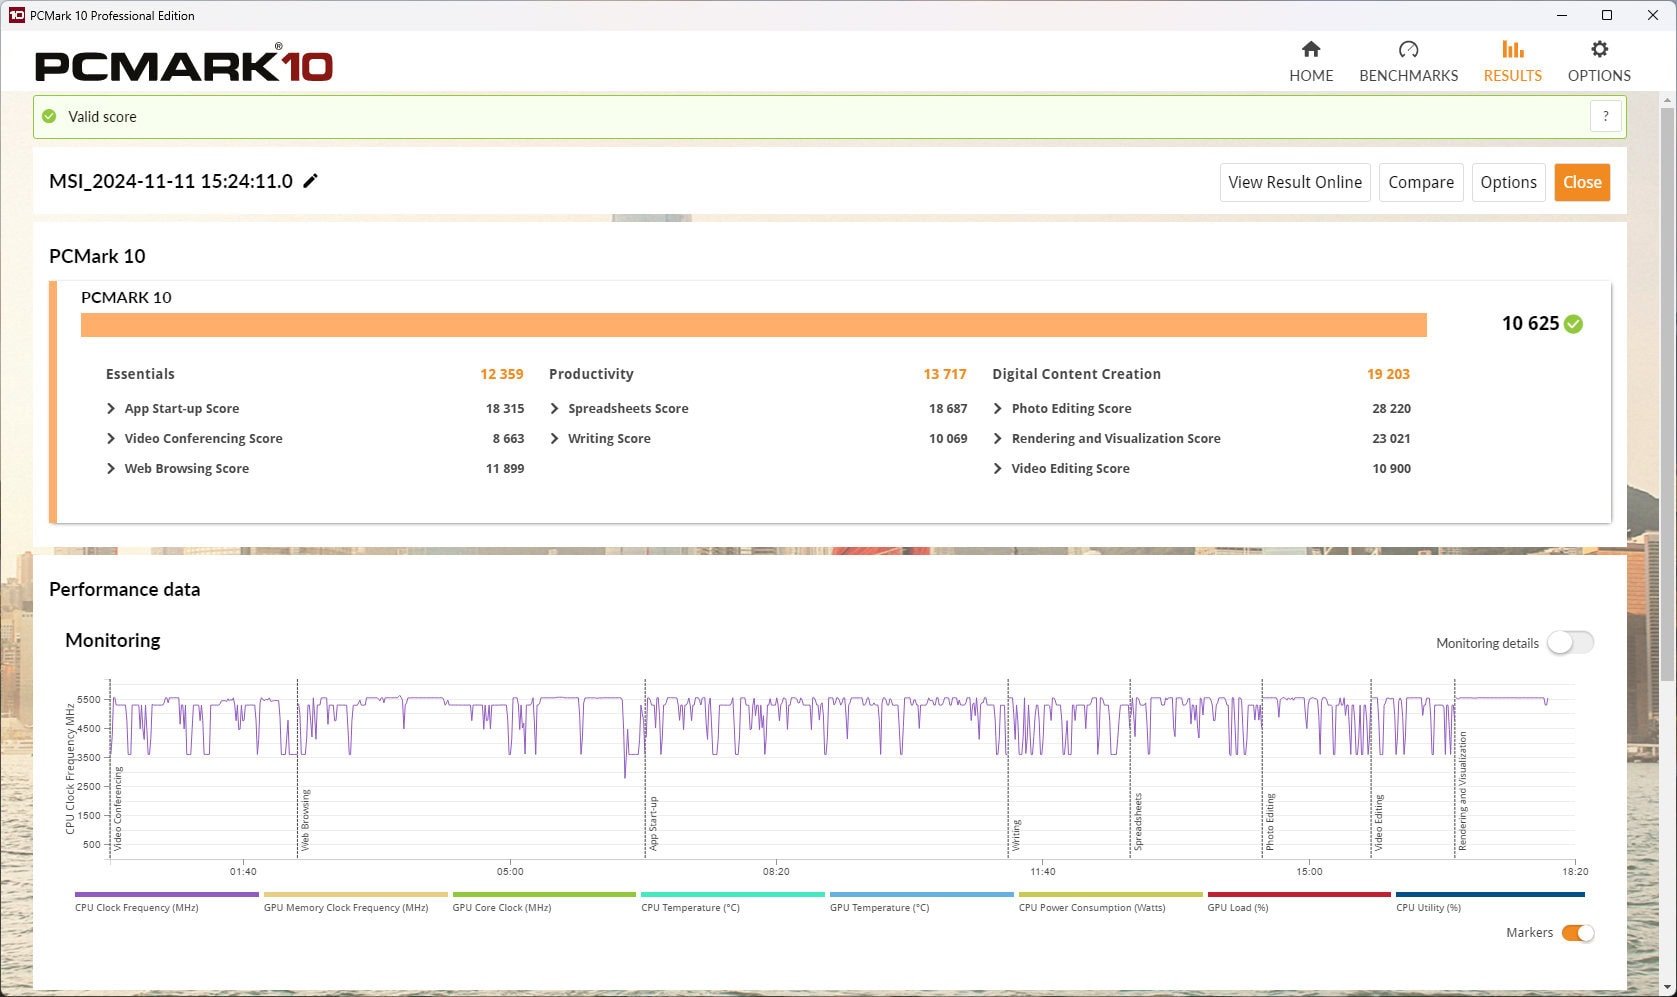
Task: Click the orange Close button
Action: [x=1582, y=182]
